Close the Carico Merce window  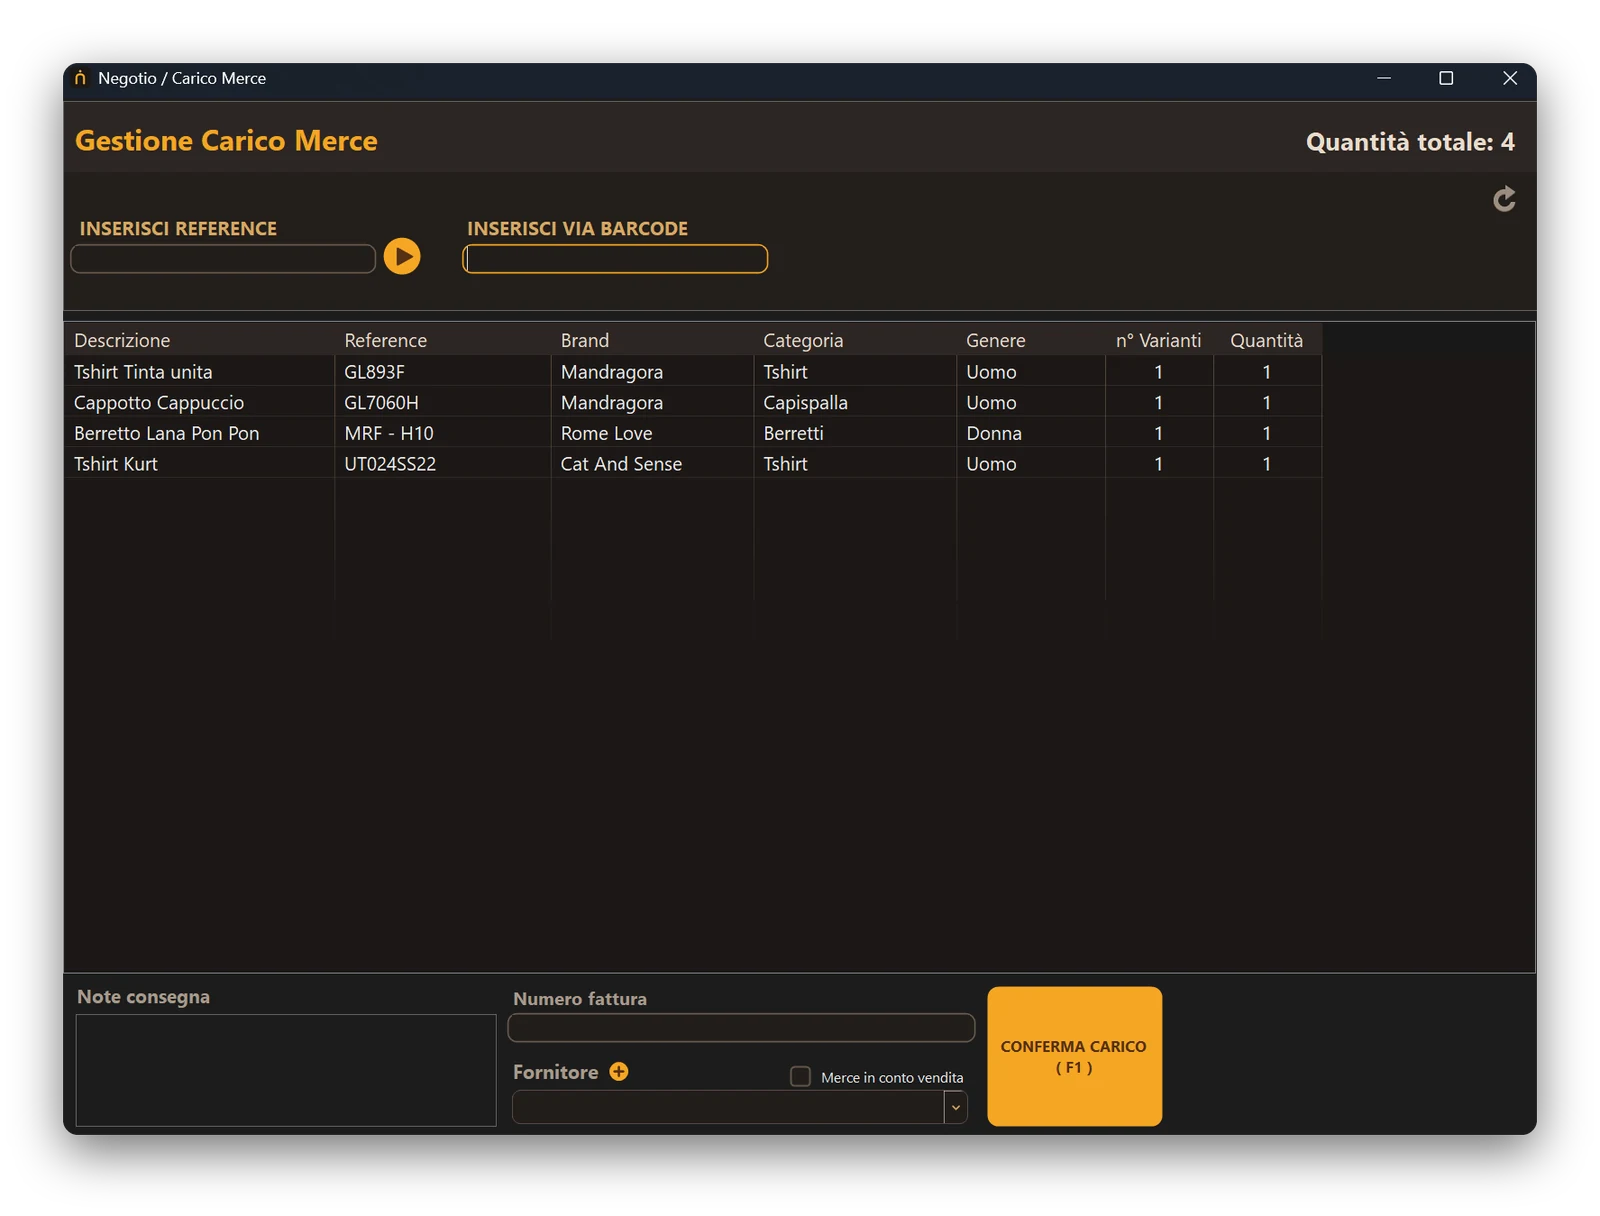click(1510, 78)
